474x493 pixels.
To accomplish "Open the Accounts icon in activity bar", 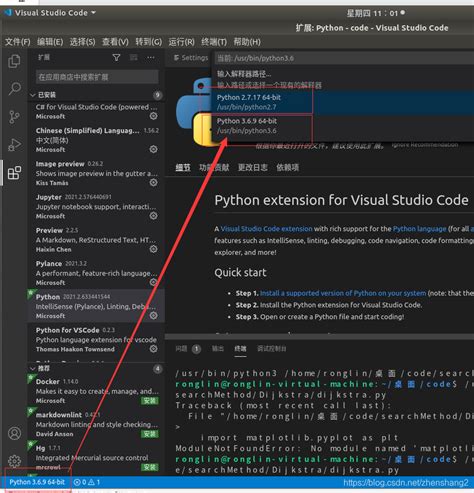I will click(x=14, y=433).
